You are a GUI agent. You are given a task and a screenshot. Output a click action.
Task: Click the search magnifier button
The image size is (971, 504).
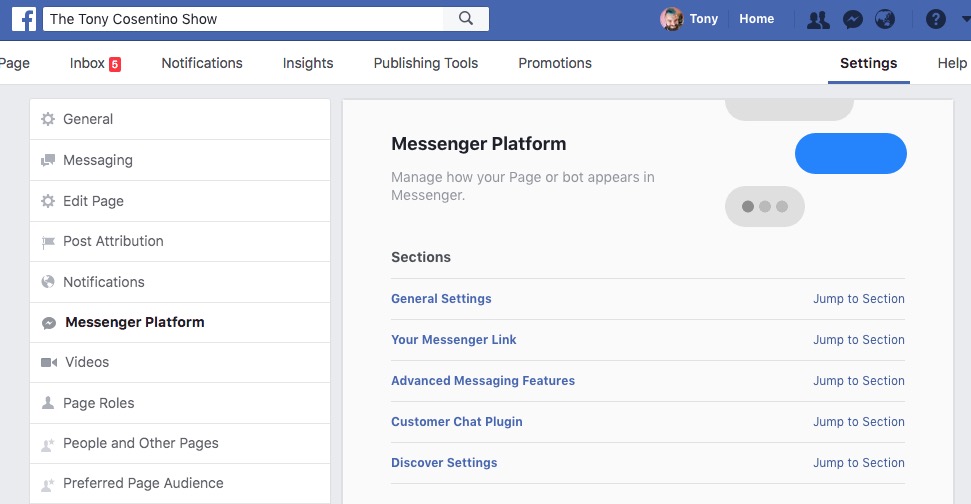466,19
